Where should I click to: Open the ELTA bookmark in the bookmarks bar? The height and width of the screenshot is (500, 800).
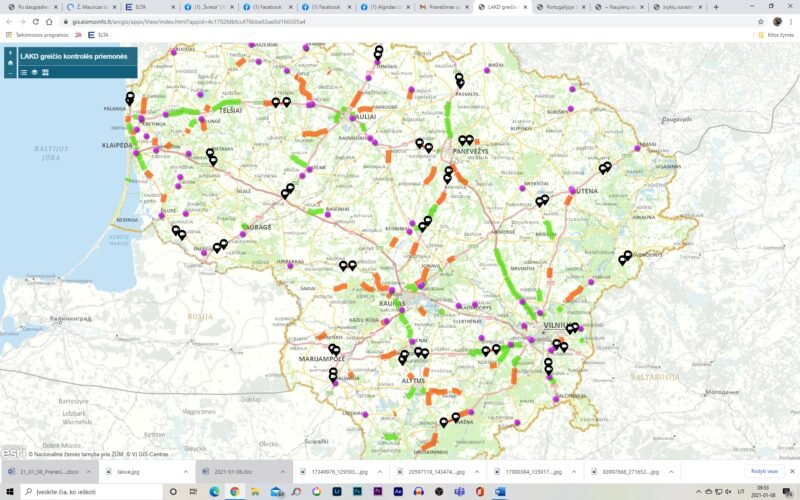pos(98,35)
